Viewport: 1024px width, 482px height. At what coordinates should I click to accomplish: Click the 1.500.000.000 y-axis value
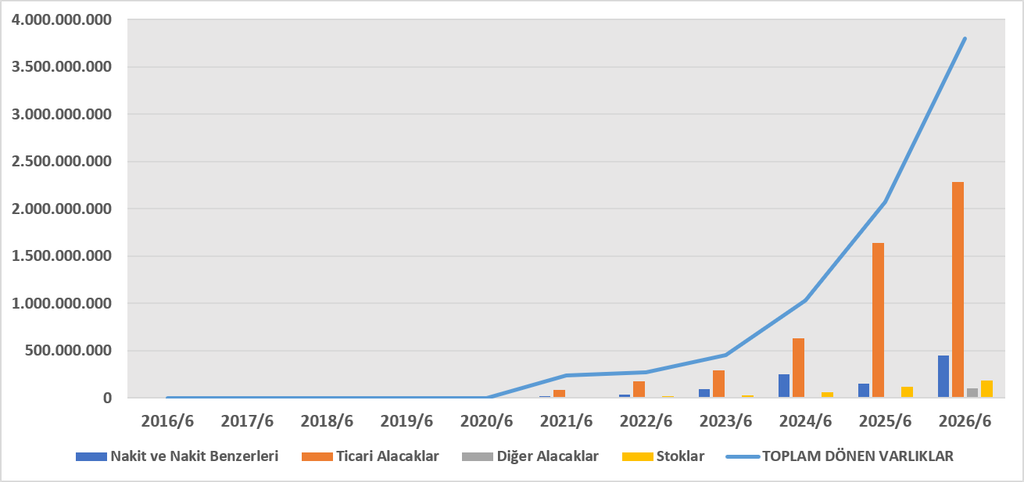click(x=61, y=256)
